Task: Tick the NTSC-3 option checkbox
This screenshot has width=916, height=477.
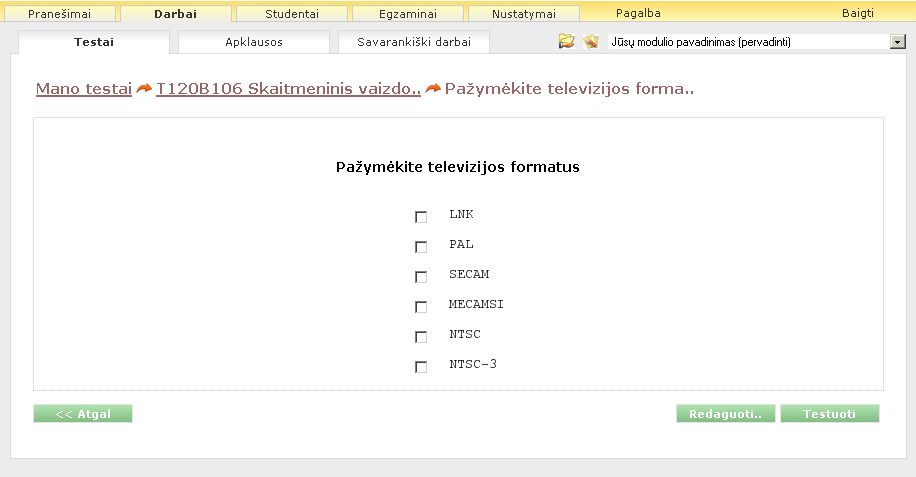Action: point(421,367)
